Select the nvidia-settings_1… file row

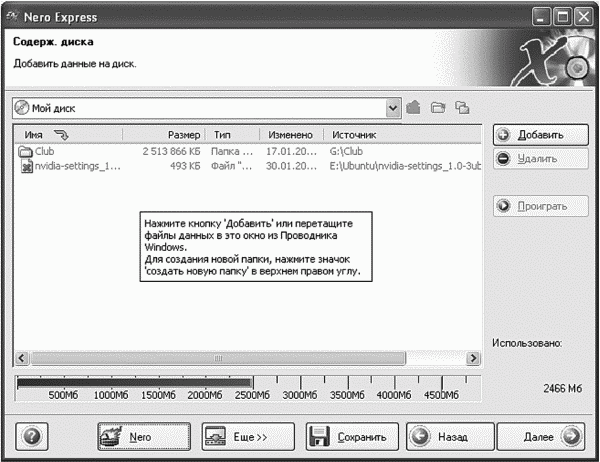(x=248, y=166)
